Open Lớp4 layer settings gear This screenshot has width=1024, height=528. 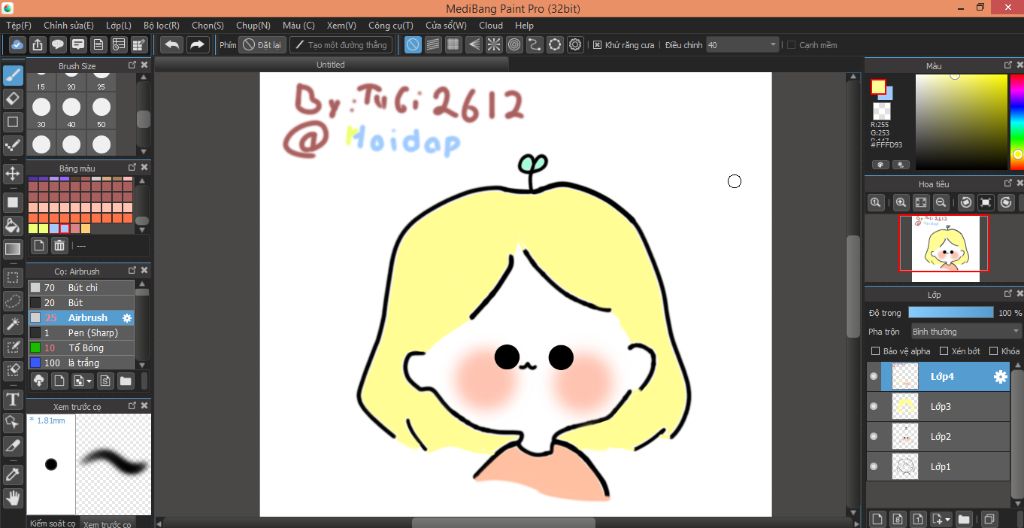click(1000, 376)
